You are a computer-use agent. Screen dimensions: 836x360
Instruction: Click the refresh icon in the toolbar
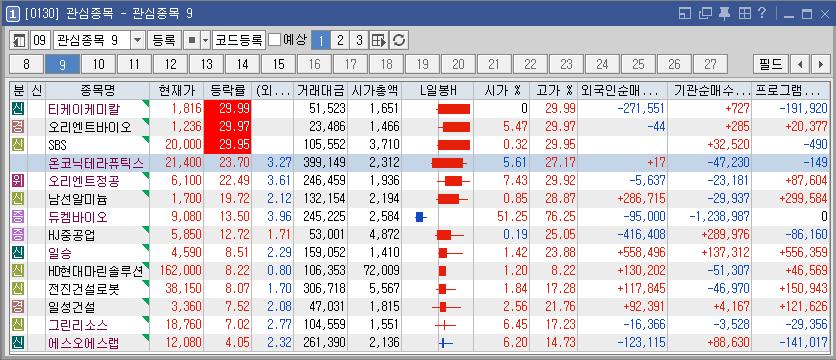coord(398,40)
